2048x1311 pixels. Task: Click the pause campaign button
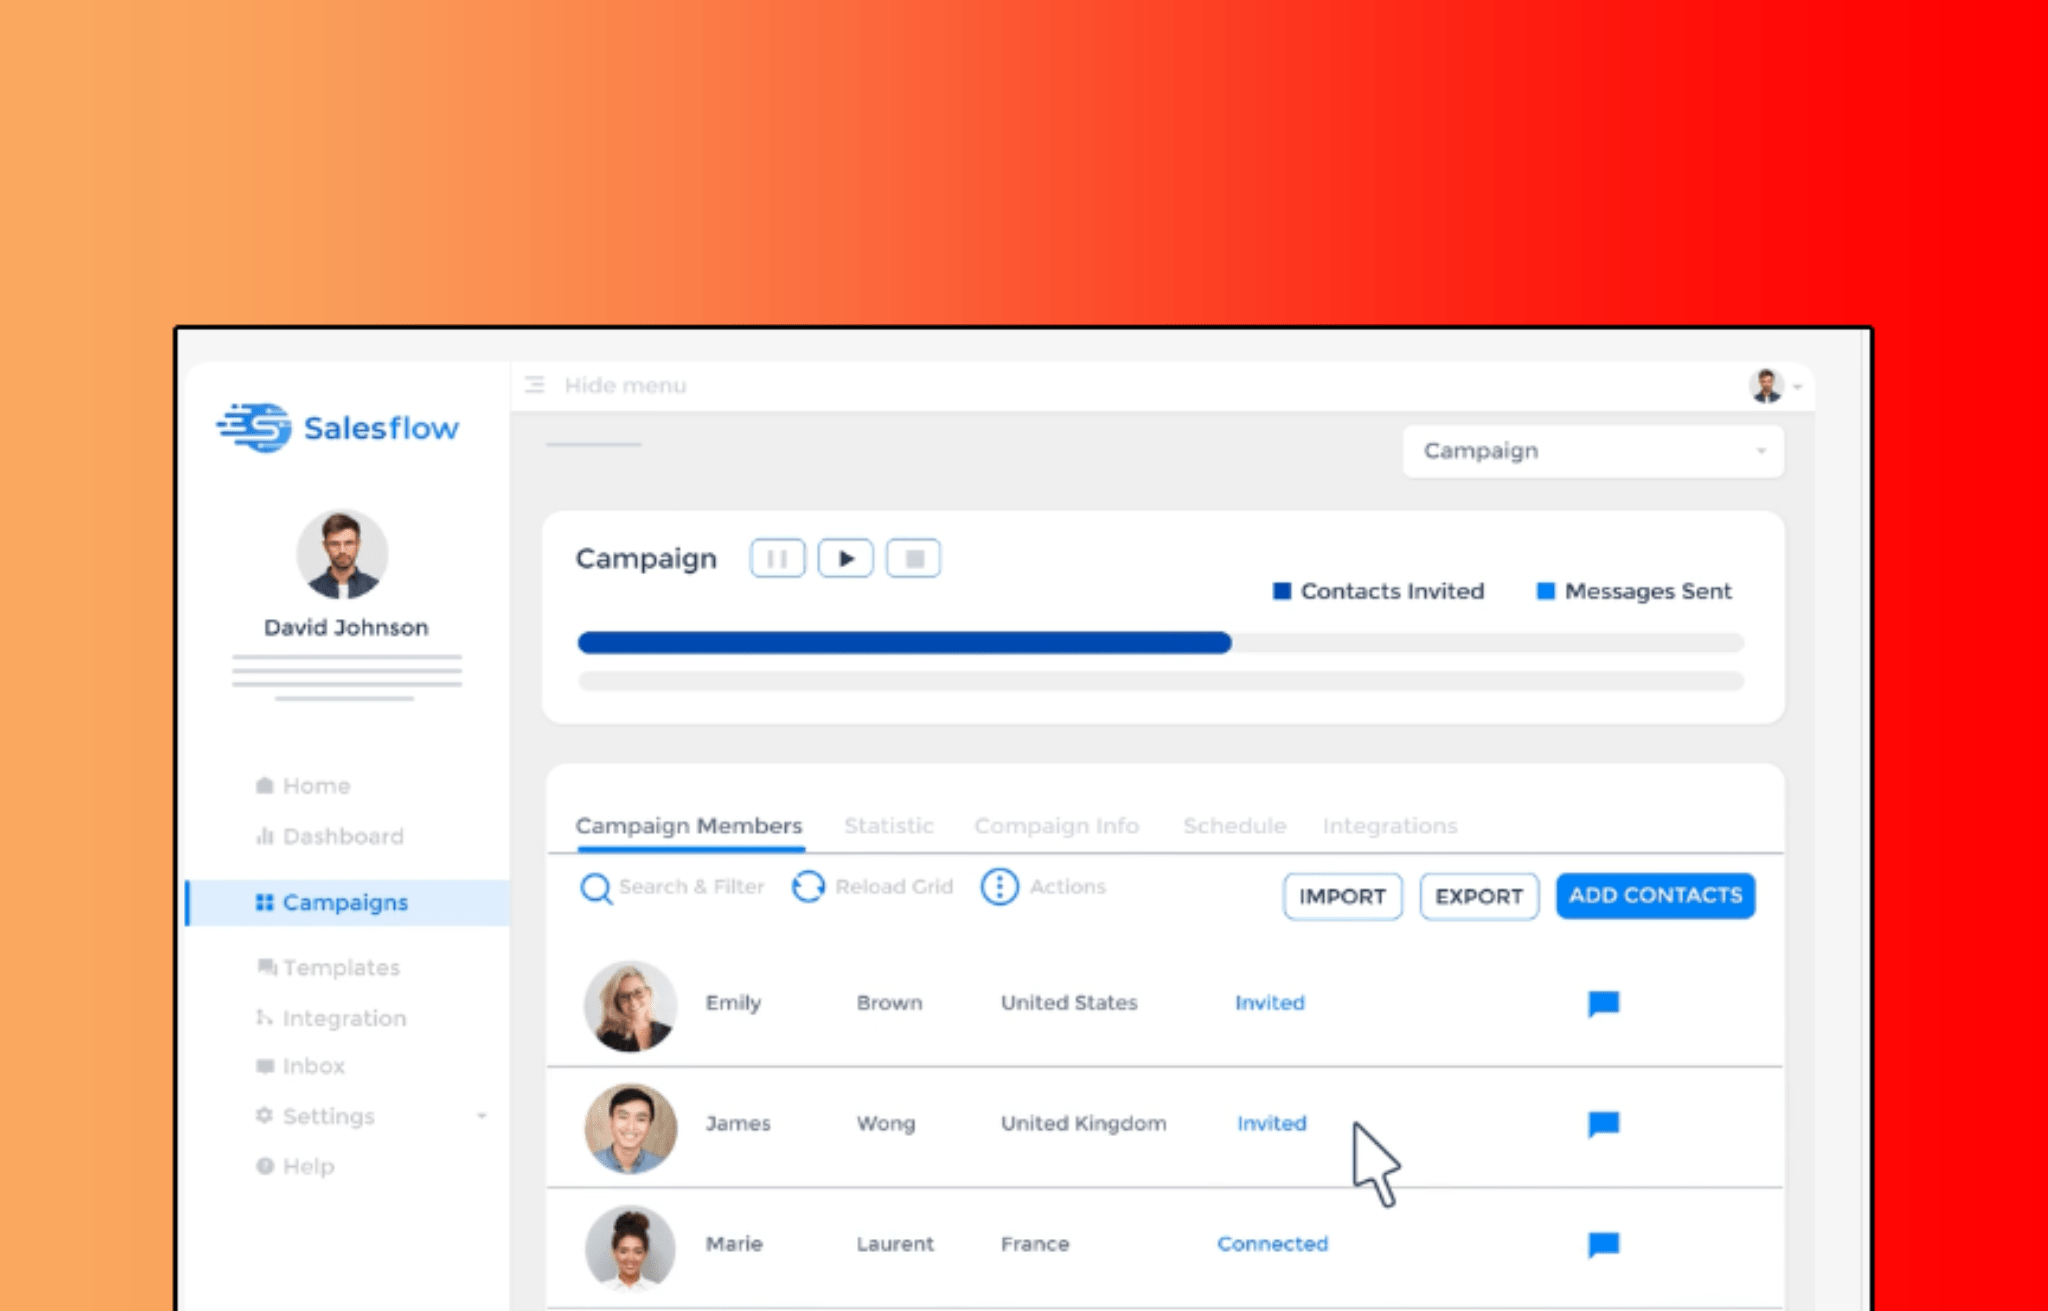coord(778,558)
